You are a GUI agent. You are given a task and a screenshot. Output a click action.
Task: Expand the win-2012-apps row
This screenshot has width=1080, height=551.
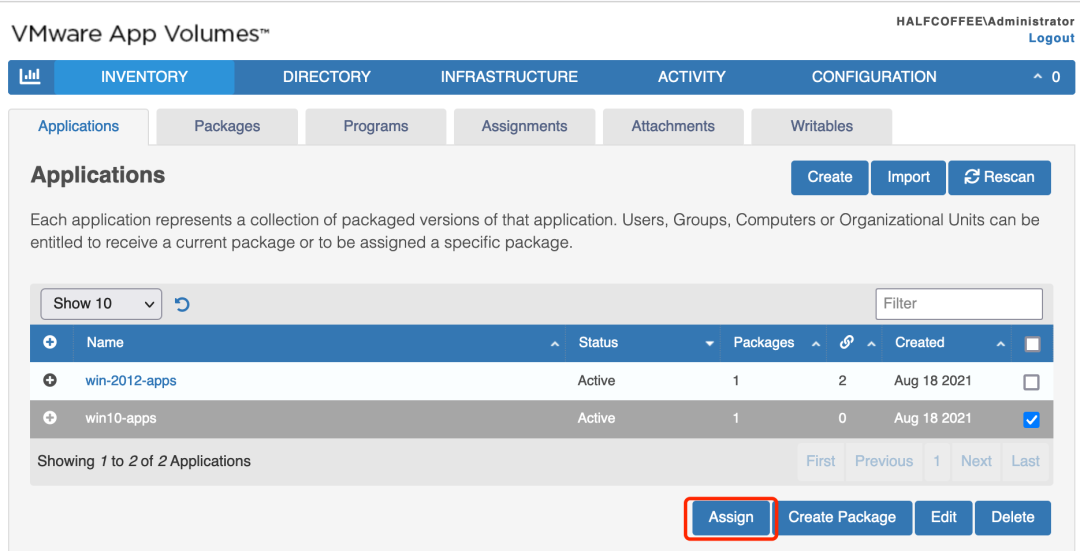click(x=50, y=380)
